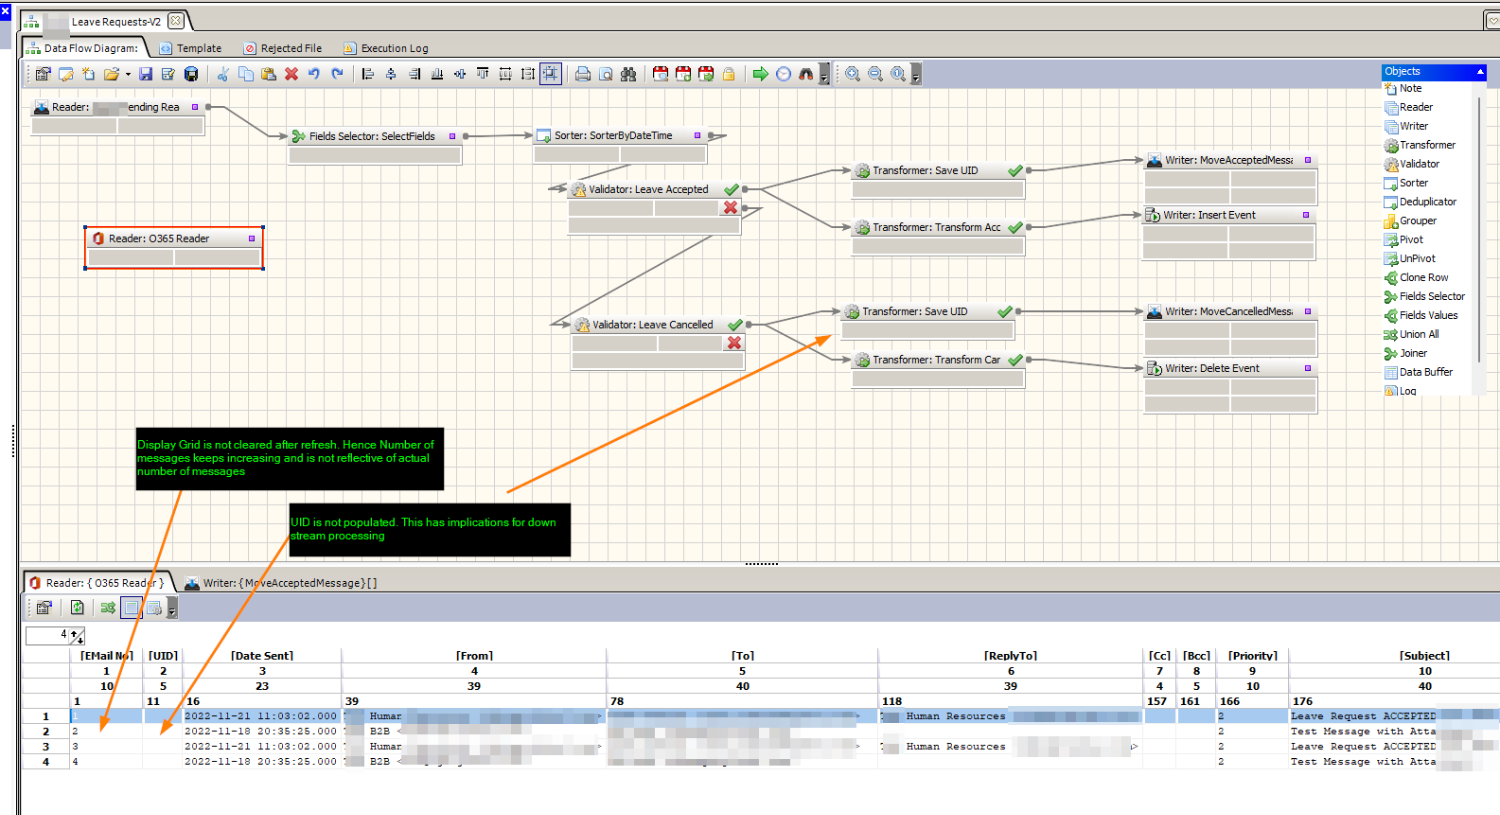Close the Leave Requests-V2 document tab

pos(176,20)
